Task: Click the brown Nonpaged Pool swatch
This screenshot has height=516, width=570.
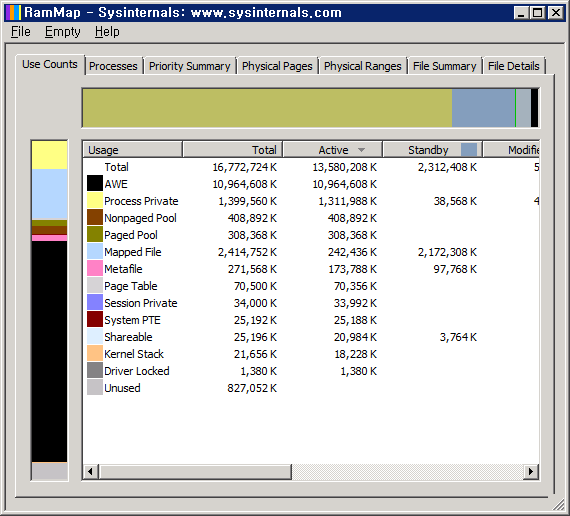Action: point(95,217)
